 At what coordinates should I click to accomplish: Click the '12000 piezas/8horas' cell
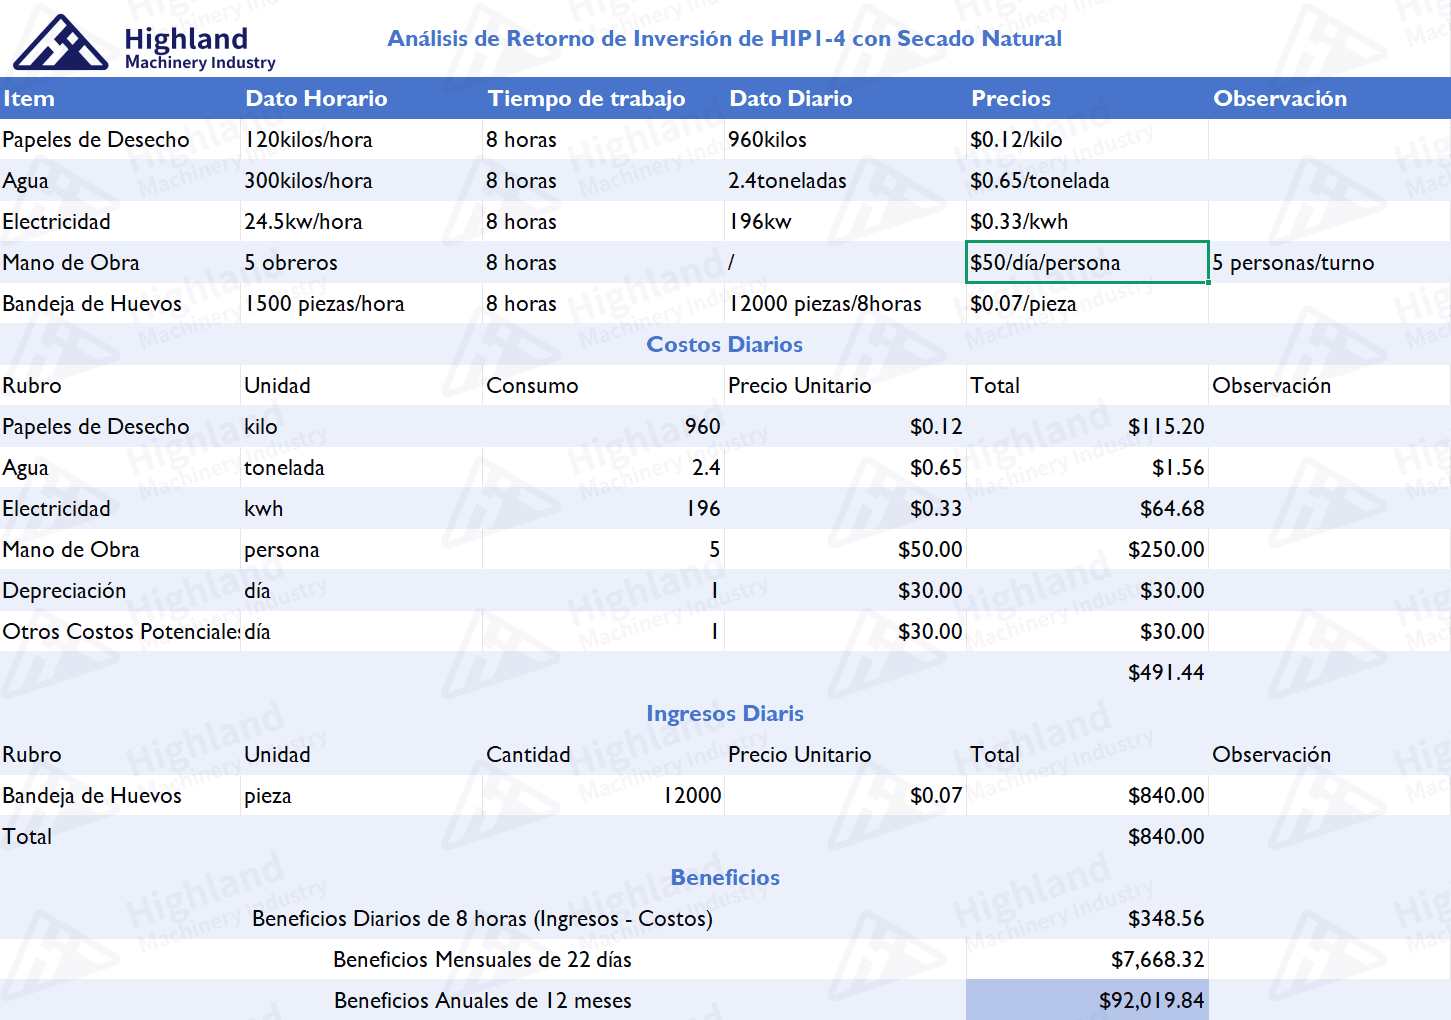click(x=824, y=304)
